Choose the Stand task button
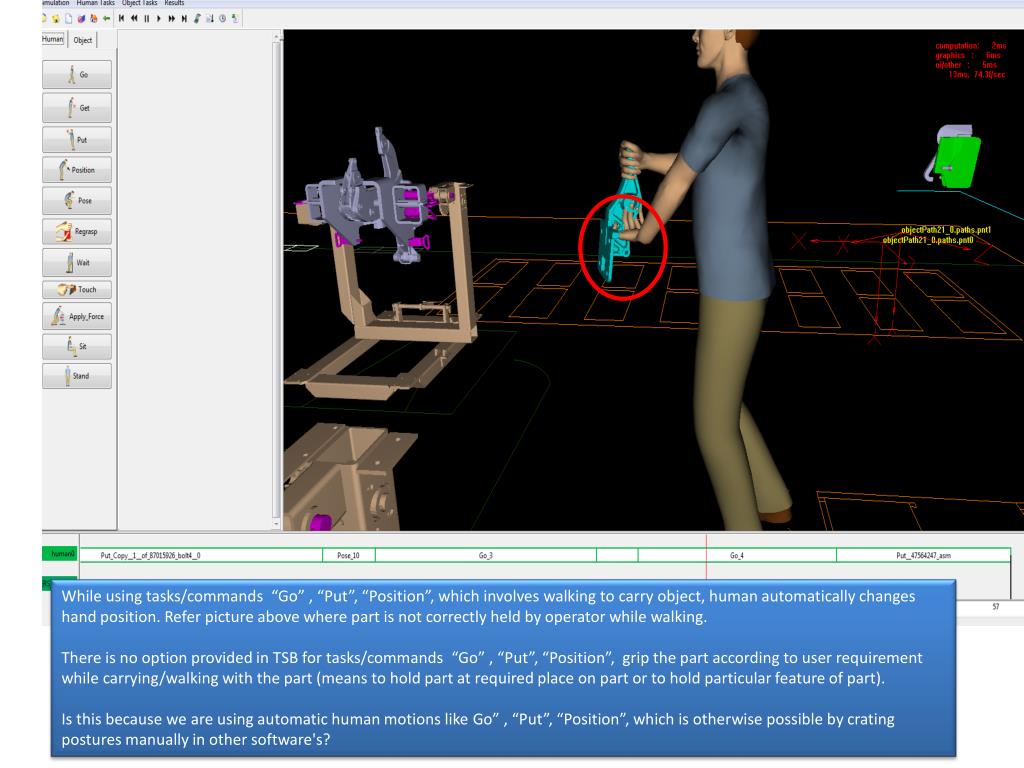 (77, 377)
